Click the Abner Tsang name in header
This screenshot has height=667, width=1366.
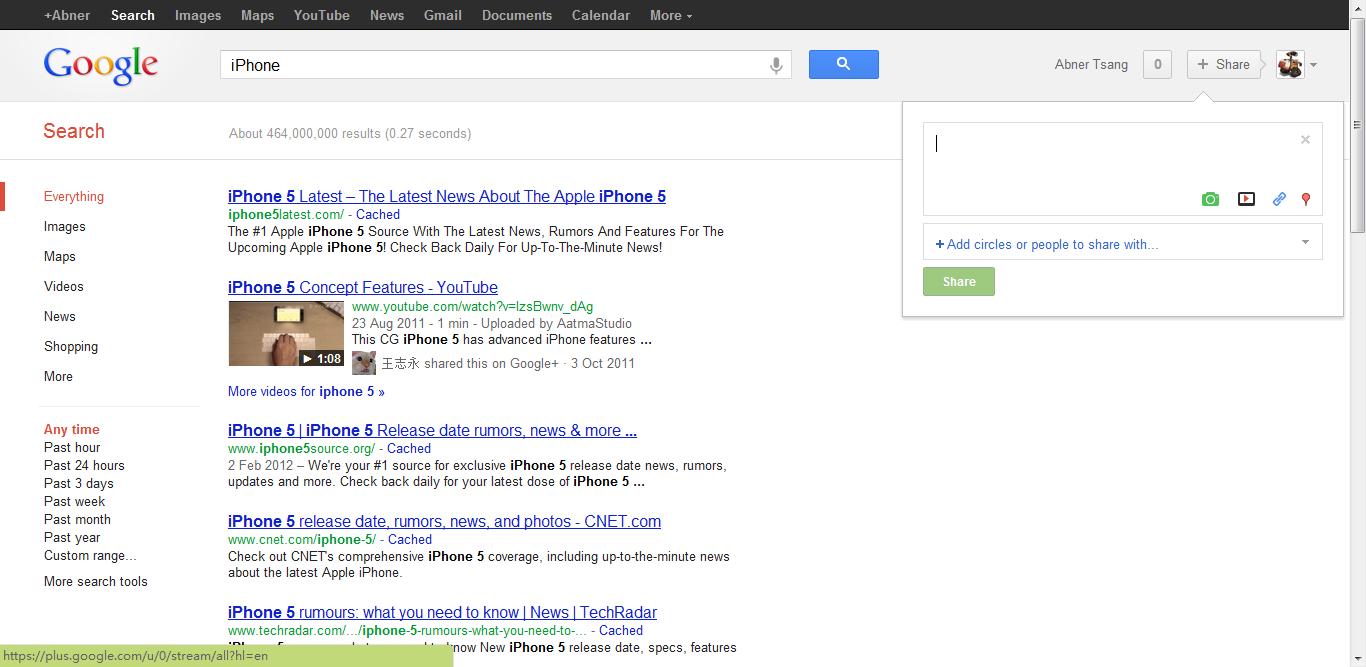coord(1091,64)
